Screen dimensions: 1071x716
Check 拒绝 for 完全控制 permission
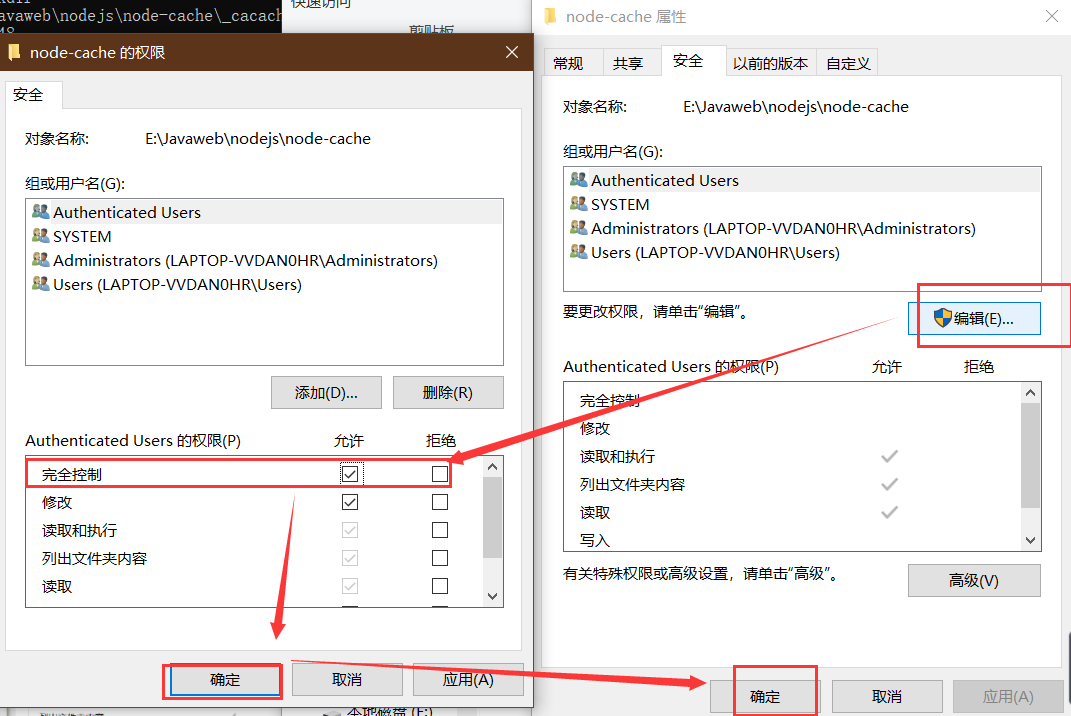[x=439, y=473]
